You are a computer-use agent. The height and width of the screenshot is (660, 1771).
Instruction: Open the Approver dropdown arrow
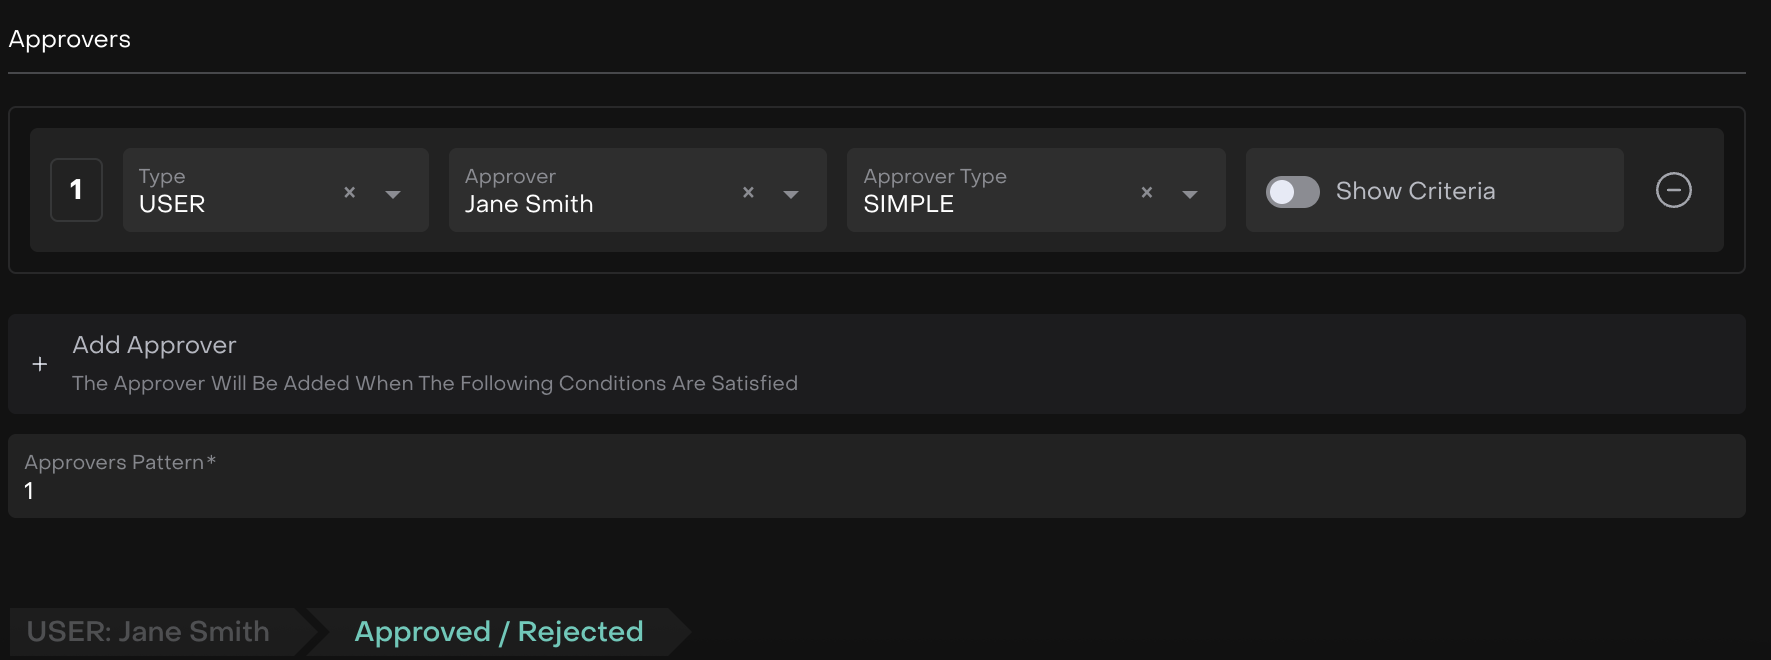[x=791, y=194]
